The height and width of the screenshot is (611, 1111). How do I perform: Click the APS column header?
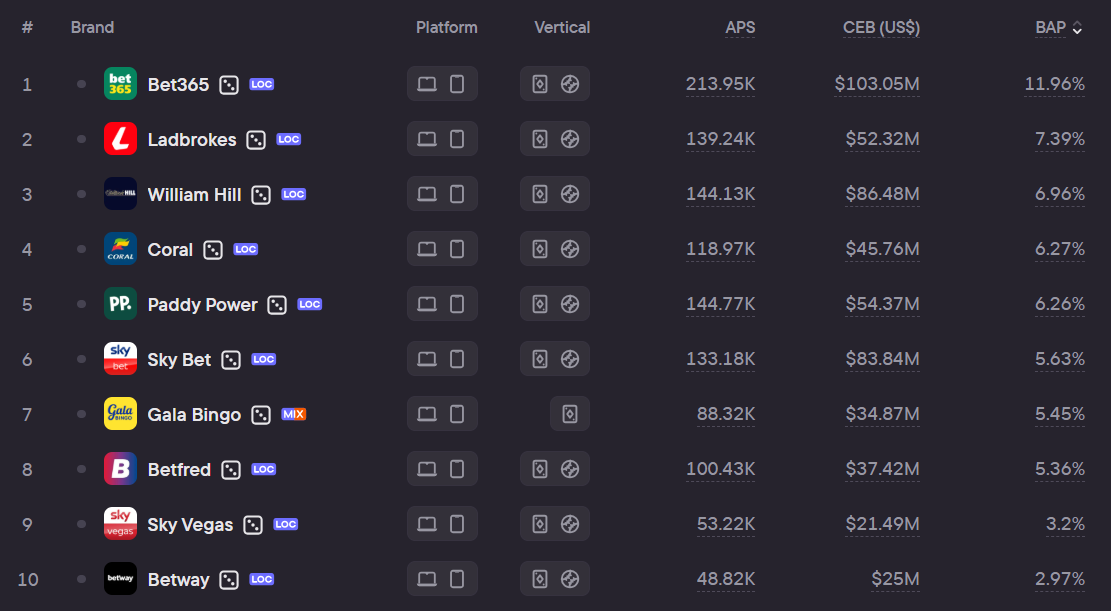(740, 28)
